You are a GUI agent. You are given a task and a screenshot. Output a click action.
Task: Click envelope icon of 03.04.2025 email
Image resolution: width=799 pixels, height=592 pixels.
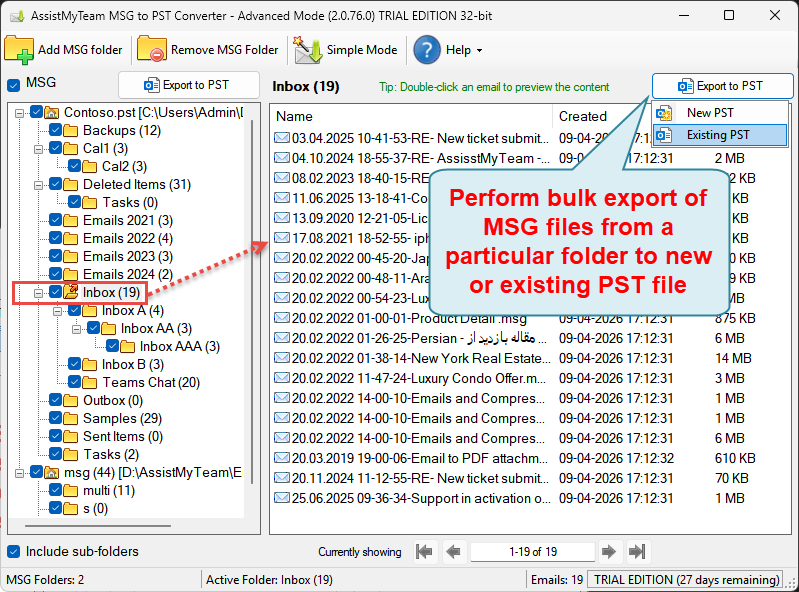(x=282, y=138)
